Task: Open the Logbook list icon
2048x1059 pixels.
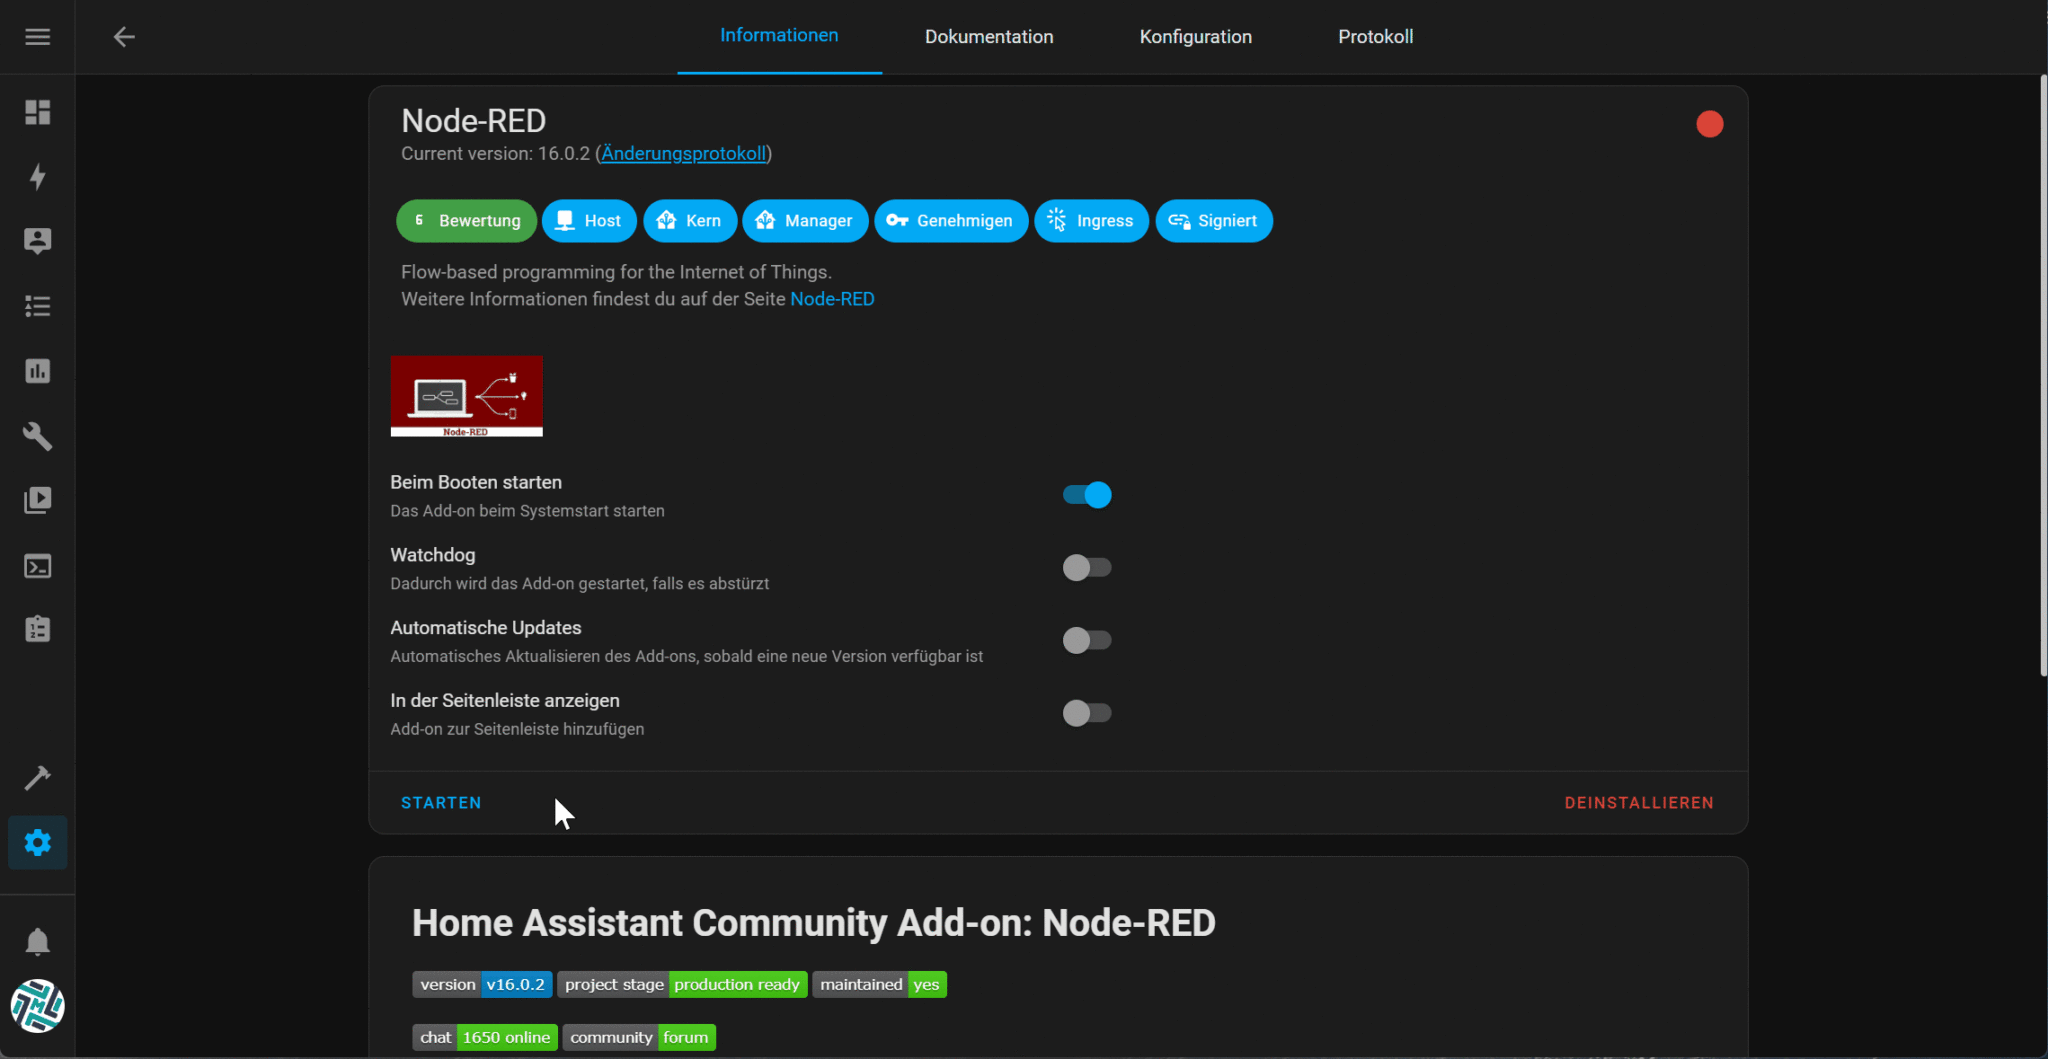Action: (37, 306)
